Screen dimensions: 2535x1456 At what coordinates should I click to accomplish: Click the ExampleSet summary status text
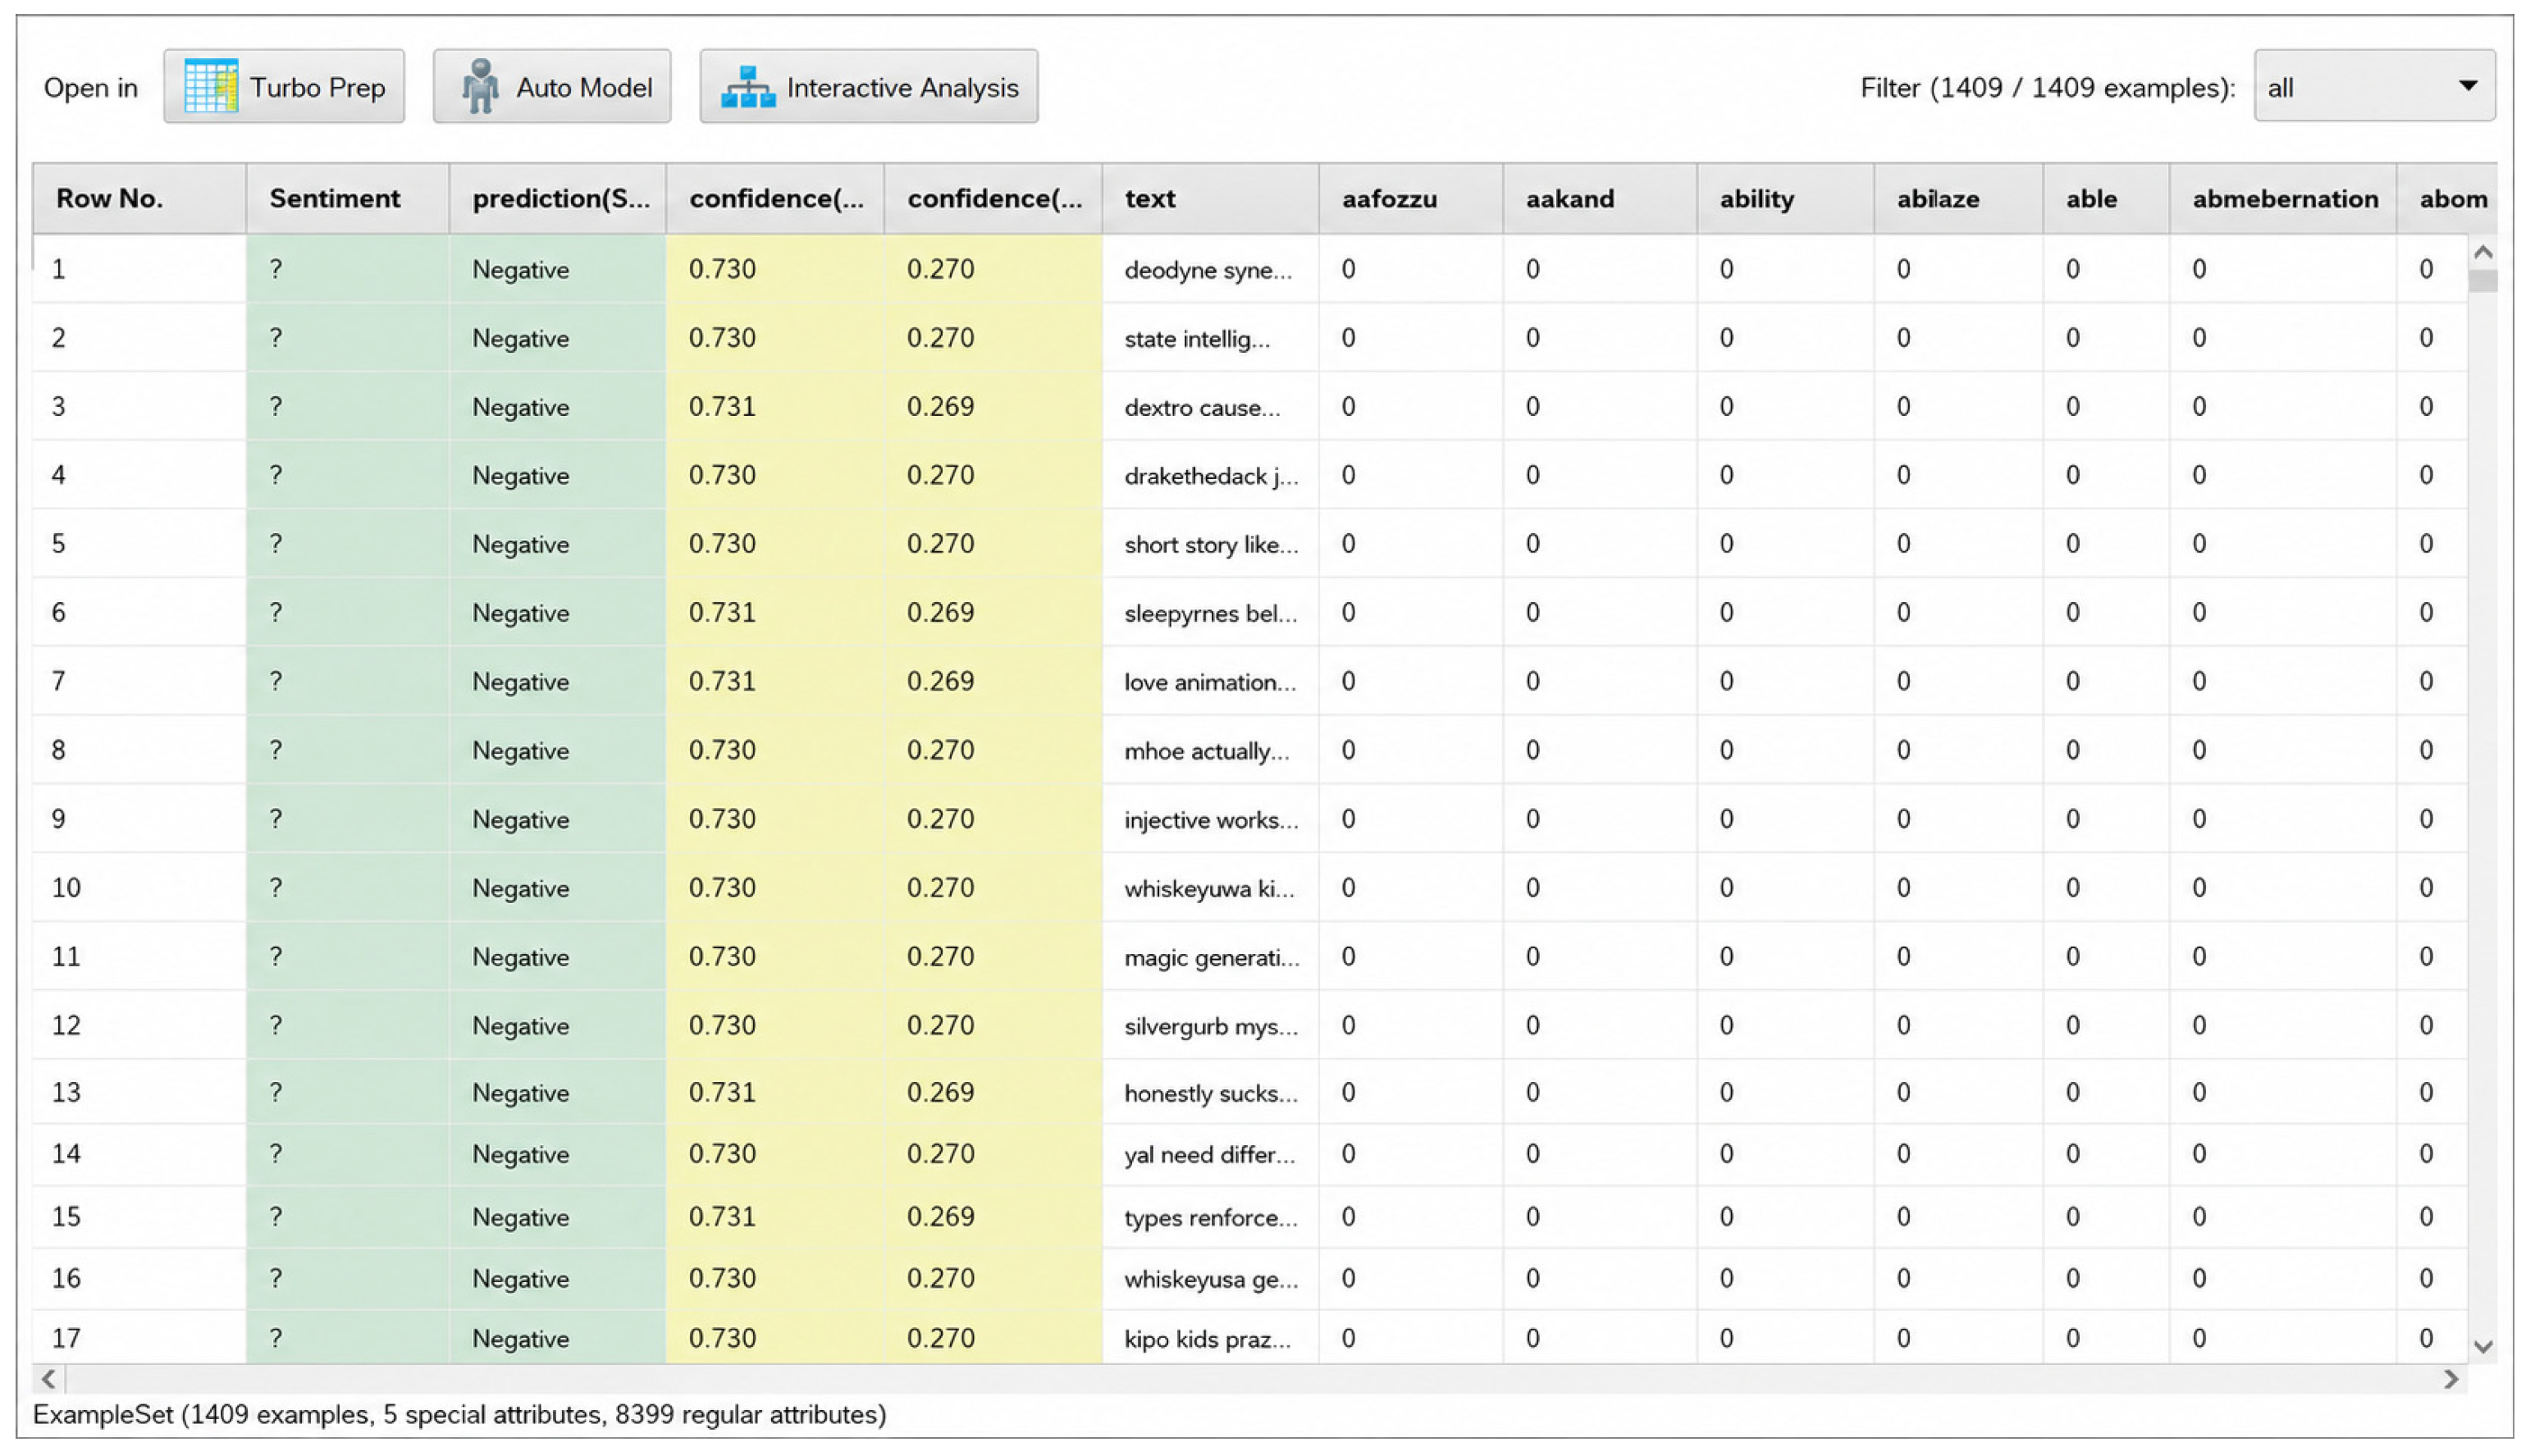(x=460, y=1415)
